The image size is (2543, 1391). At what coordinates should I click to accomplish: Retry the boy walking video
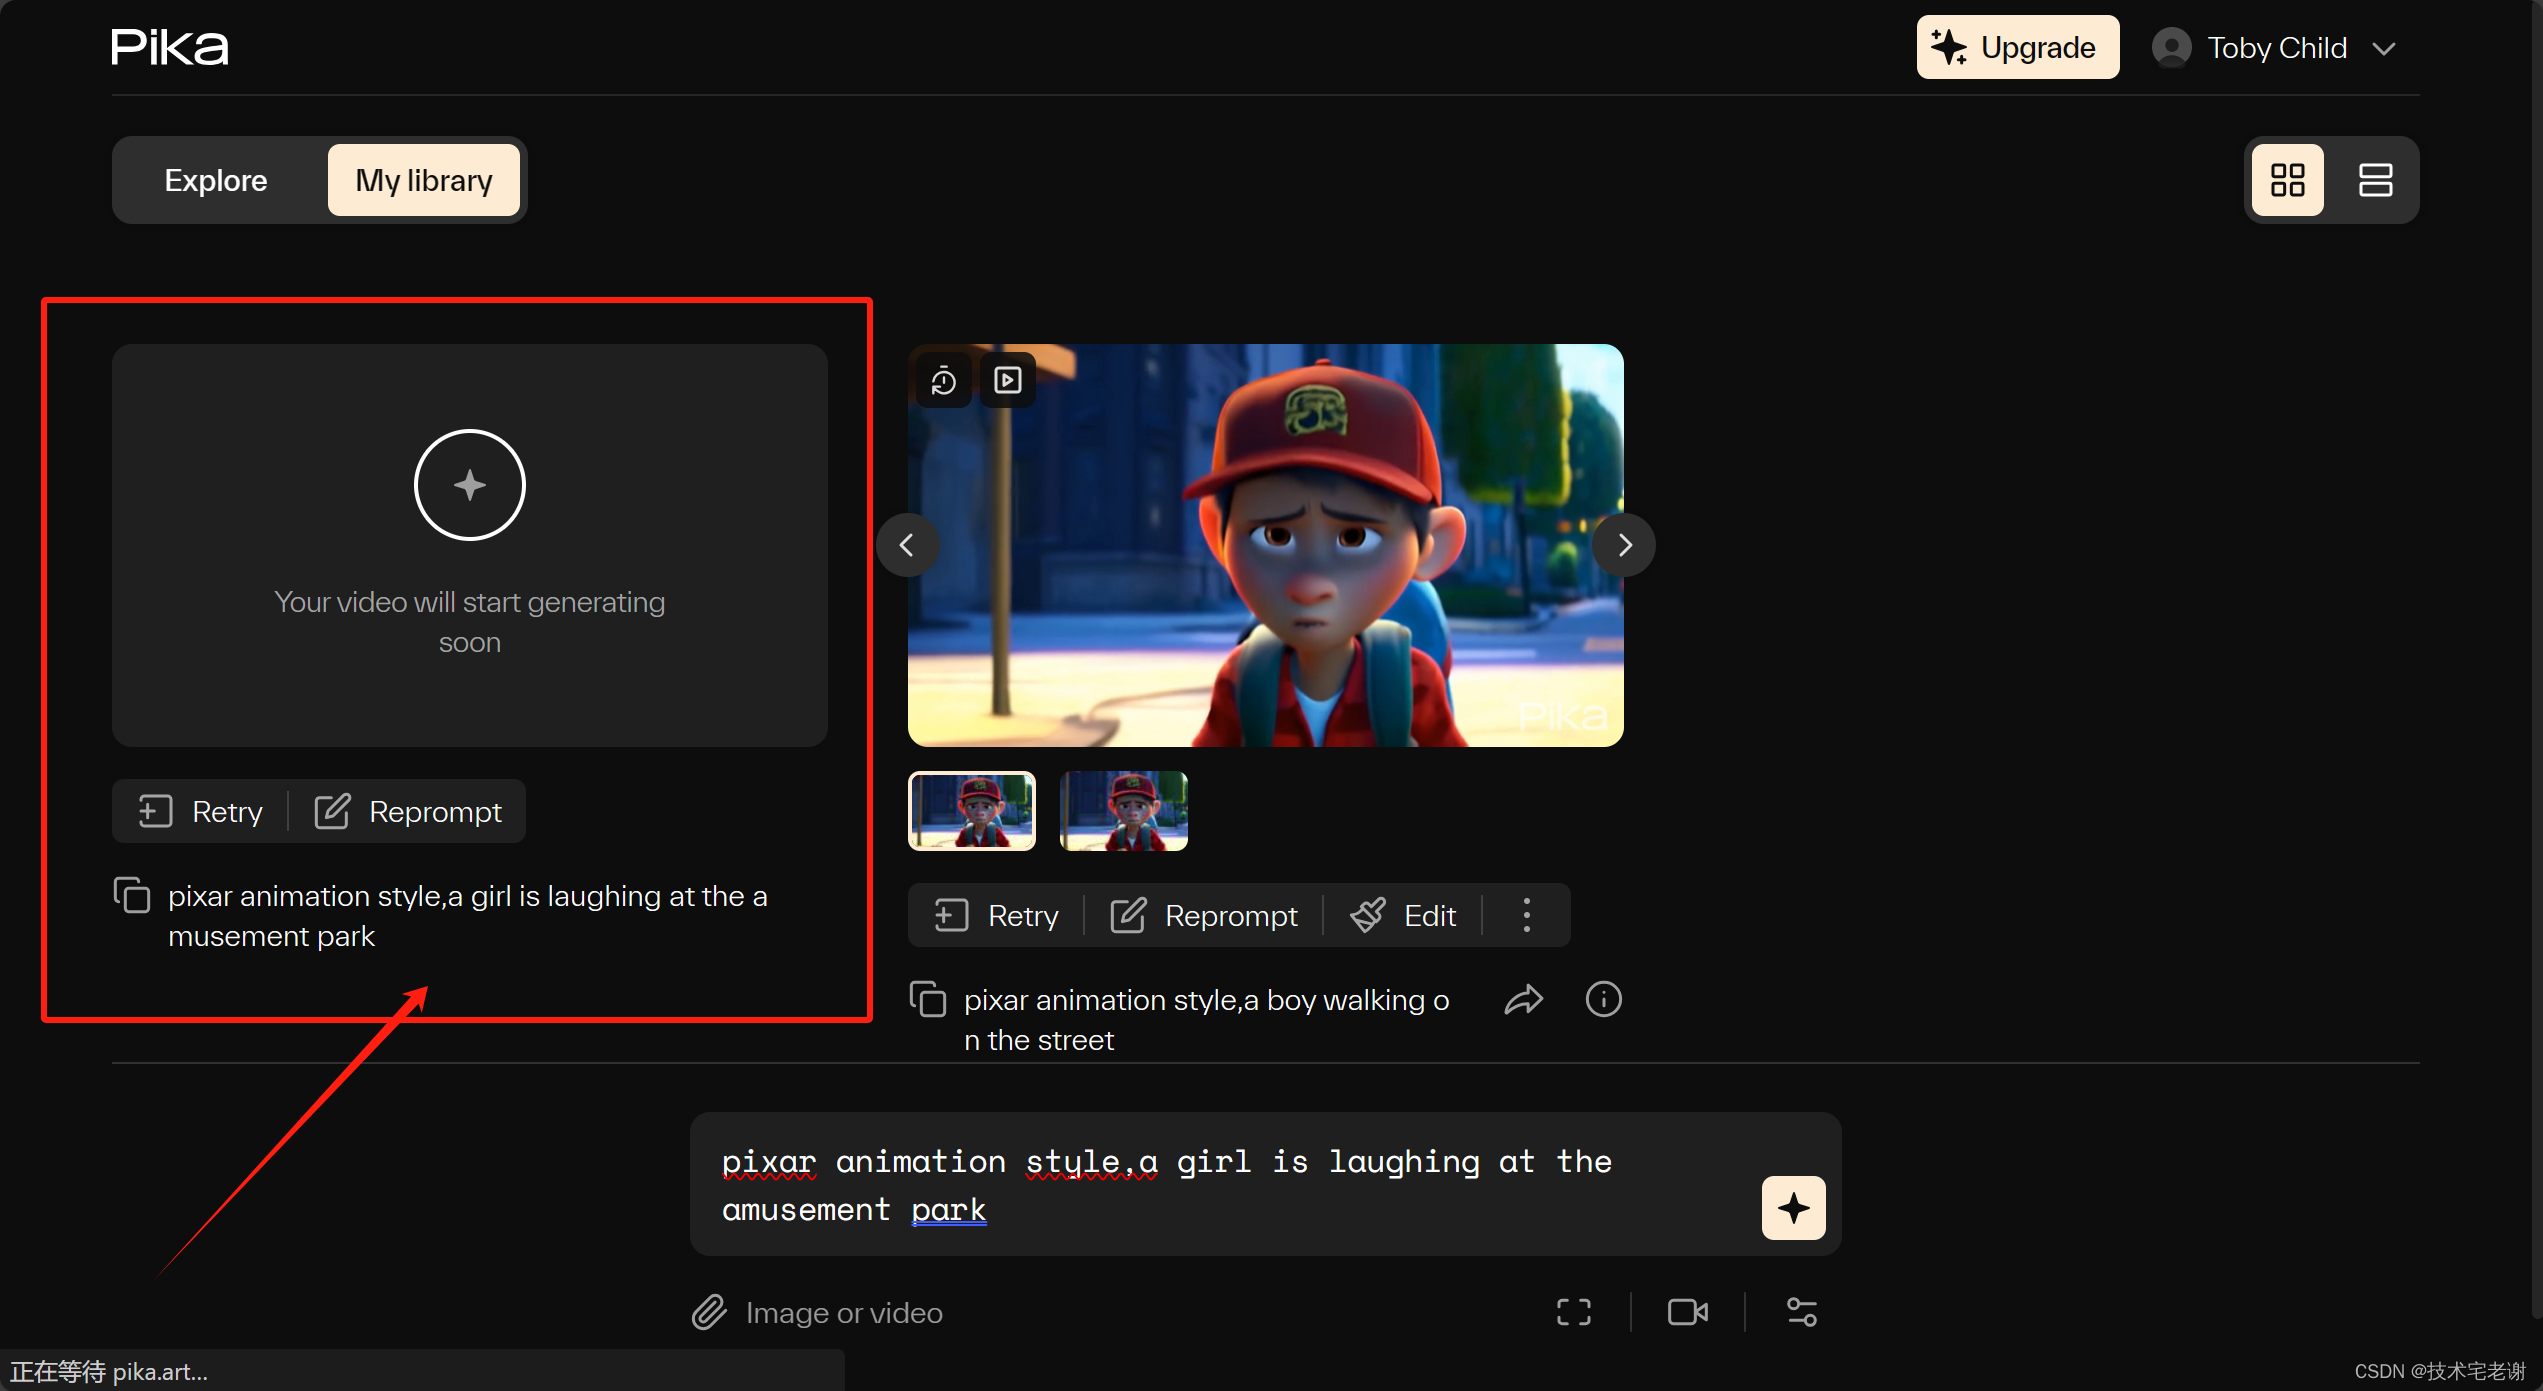click(x=997, y=915)
